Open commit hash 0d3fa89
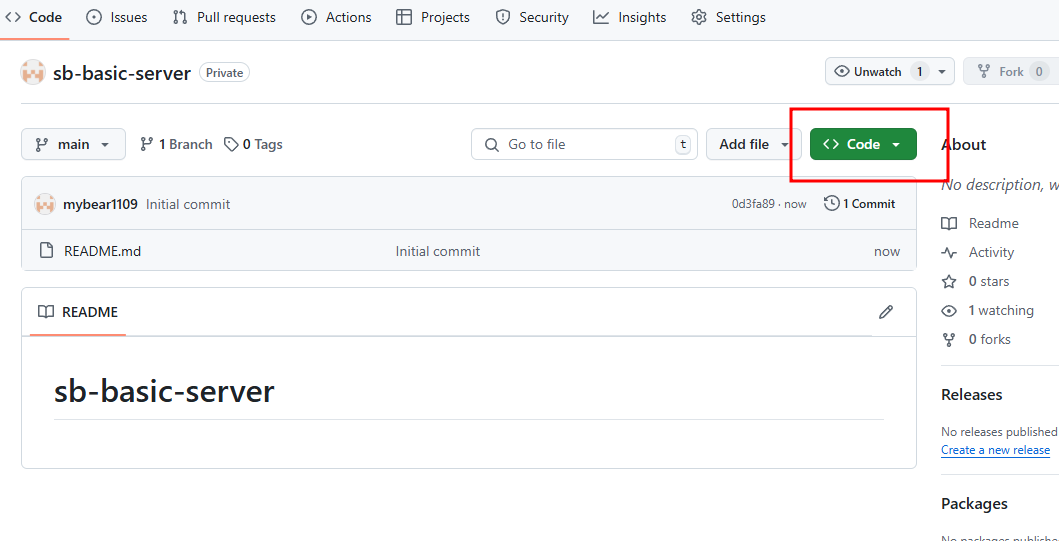 point(753,204)
